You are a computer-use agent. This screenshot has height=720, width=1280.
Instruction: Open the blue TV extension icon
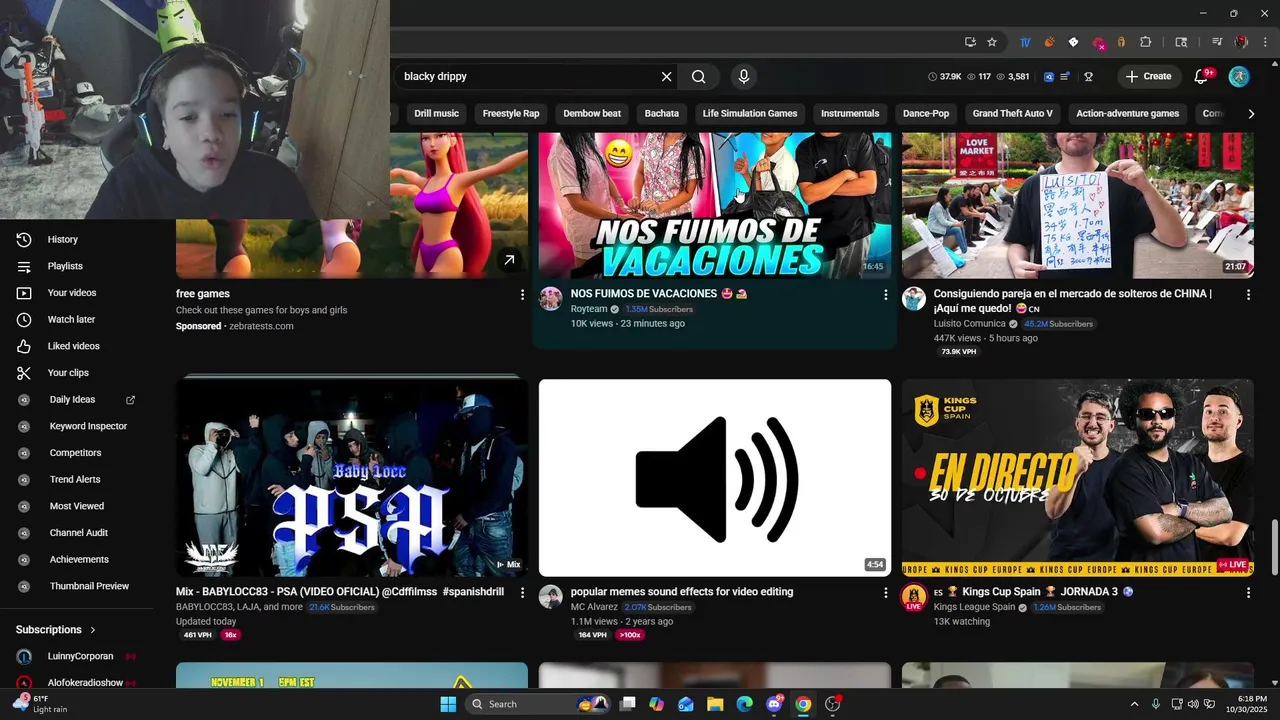1025,42
